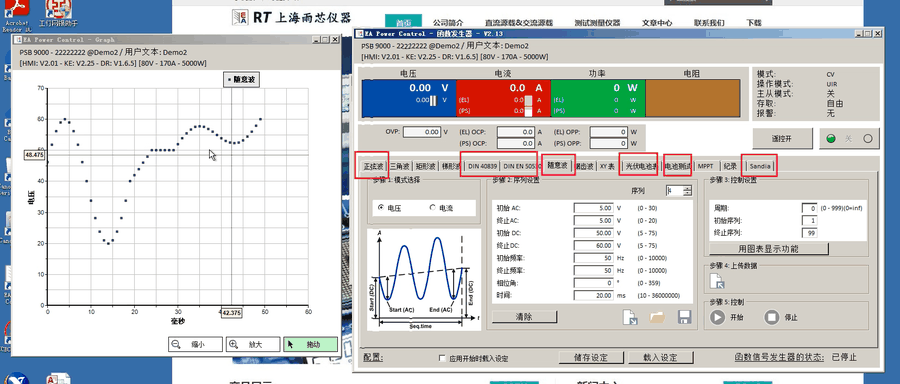Image resolution: width=900 pixels, height=384 pixels.
Task: Open the Sandia tab
Action: 760,166
